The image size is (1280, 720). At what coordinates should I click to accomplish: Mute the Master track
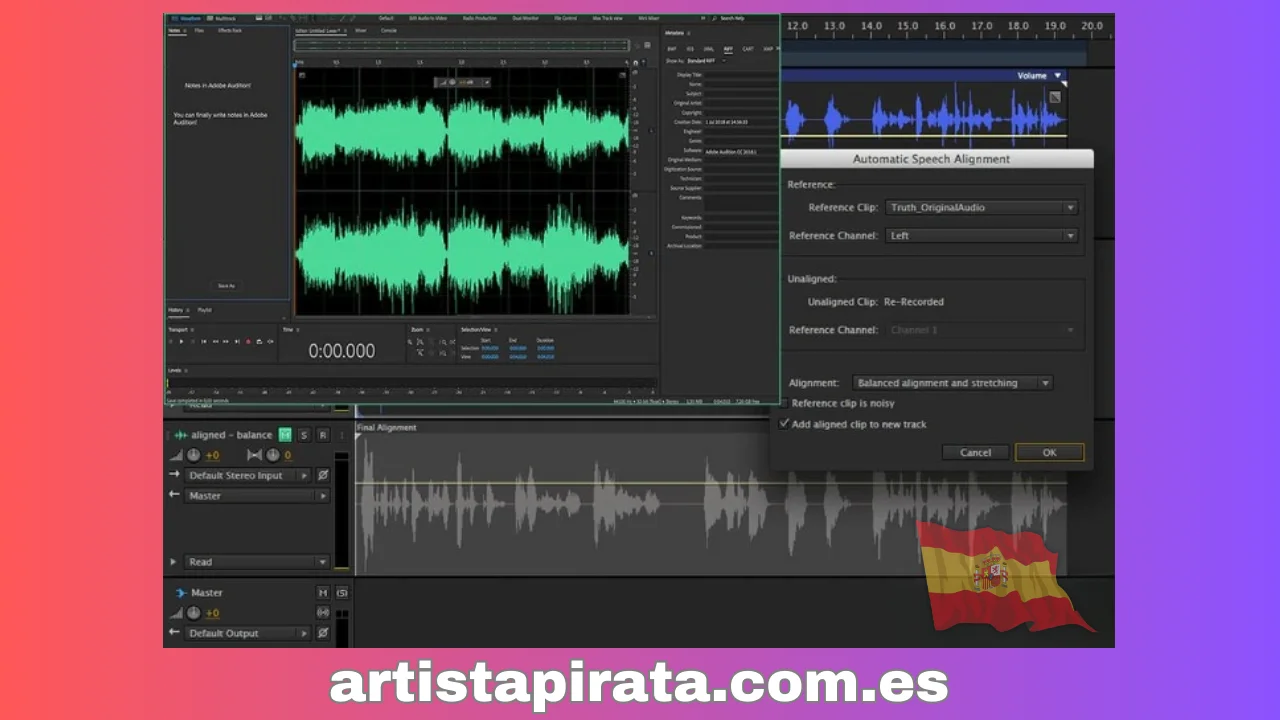coord(323,593)
